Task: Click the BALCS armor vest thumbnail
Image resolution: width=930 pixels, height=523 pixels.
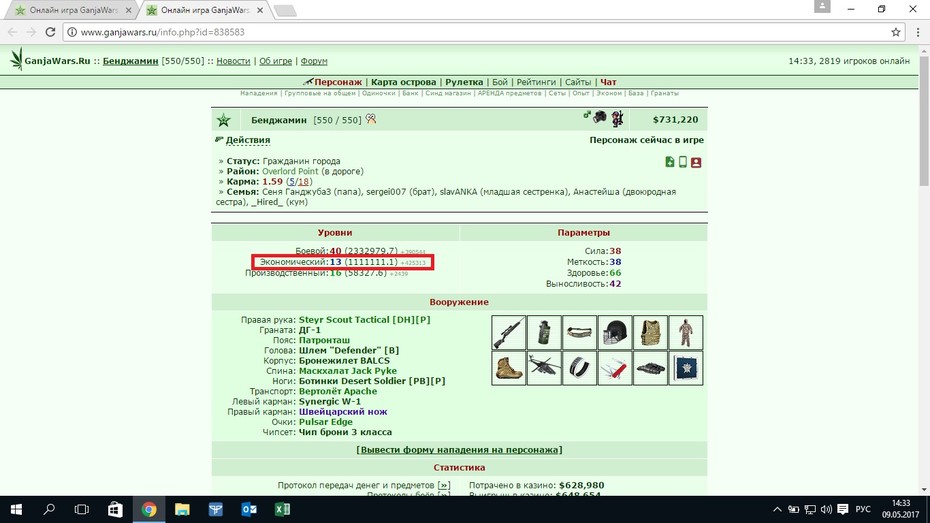Action: (650, 333)
